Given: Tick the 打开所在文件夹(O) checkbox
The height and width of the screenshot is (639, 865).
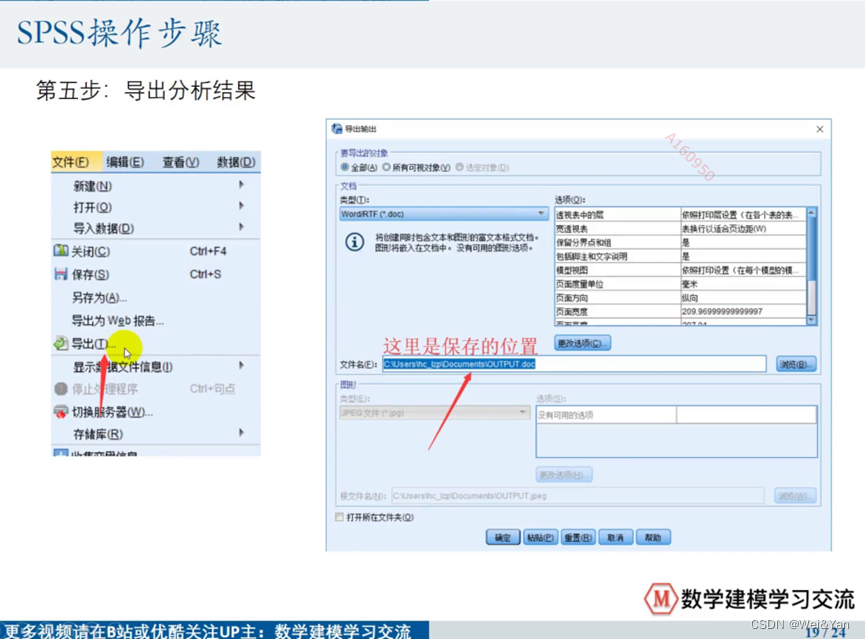Looking at the screenshot, I should coord(339,517).
